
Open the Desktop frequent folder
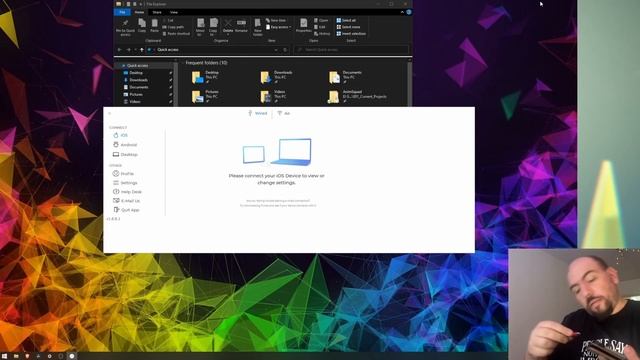tap(206, 76)
